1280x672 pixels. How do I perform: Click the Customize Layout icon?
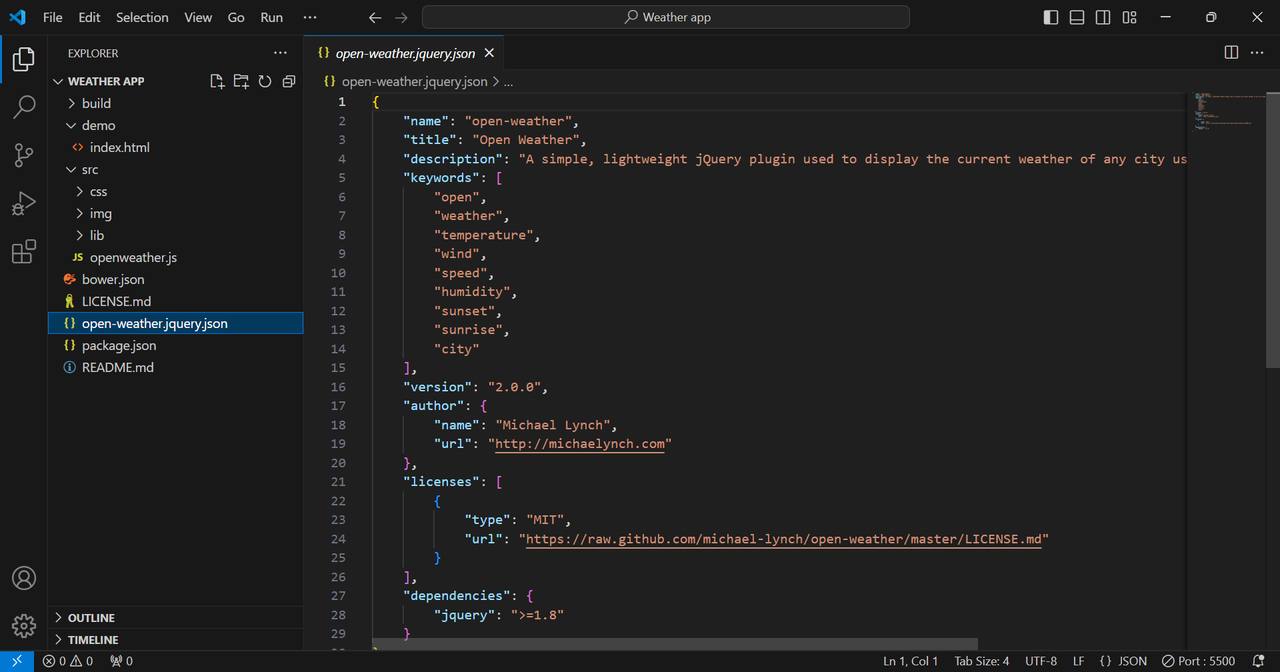pos(1129,17)
